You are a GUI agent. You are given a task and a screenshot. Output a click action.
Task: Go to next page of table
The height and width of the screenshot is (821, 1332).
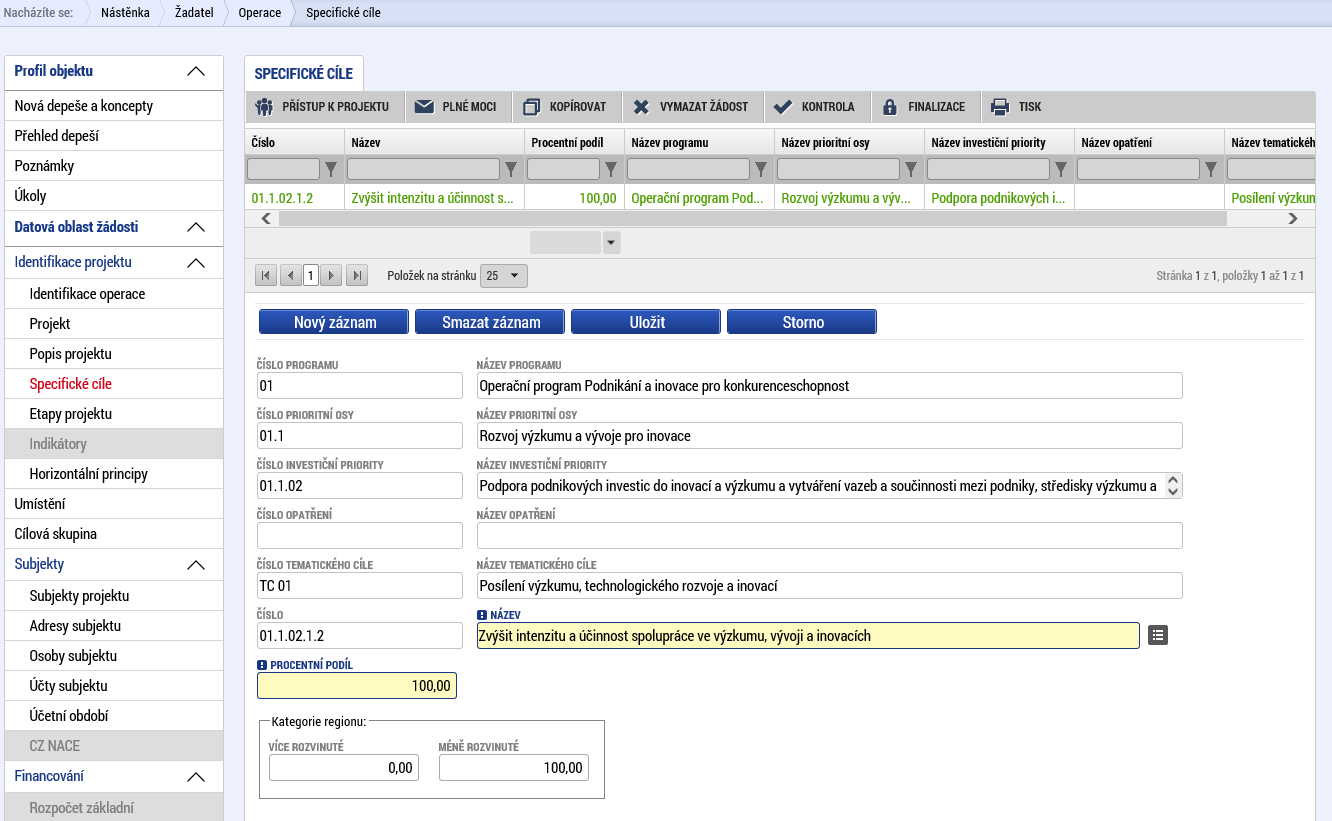pyautogui.click(x=331, y=275)
